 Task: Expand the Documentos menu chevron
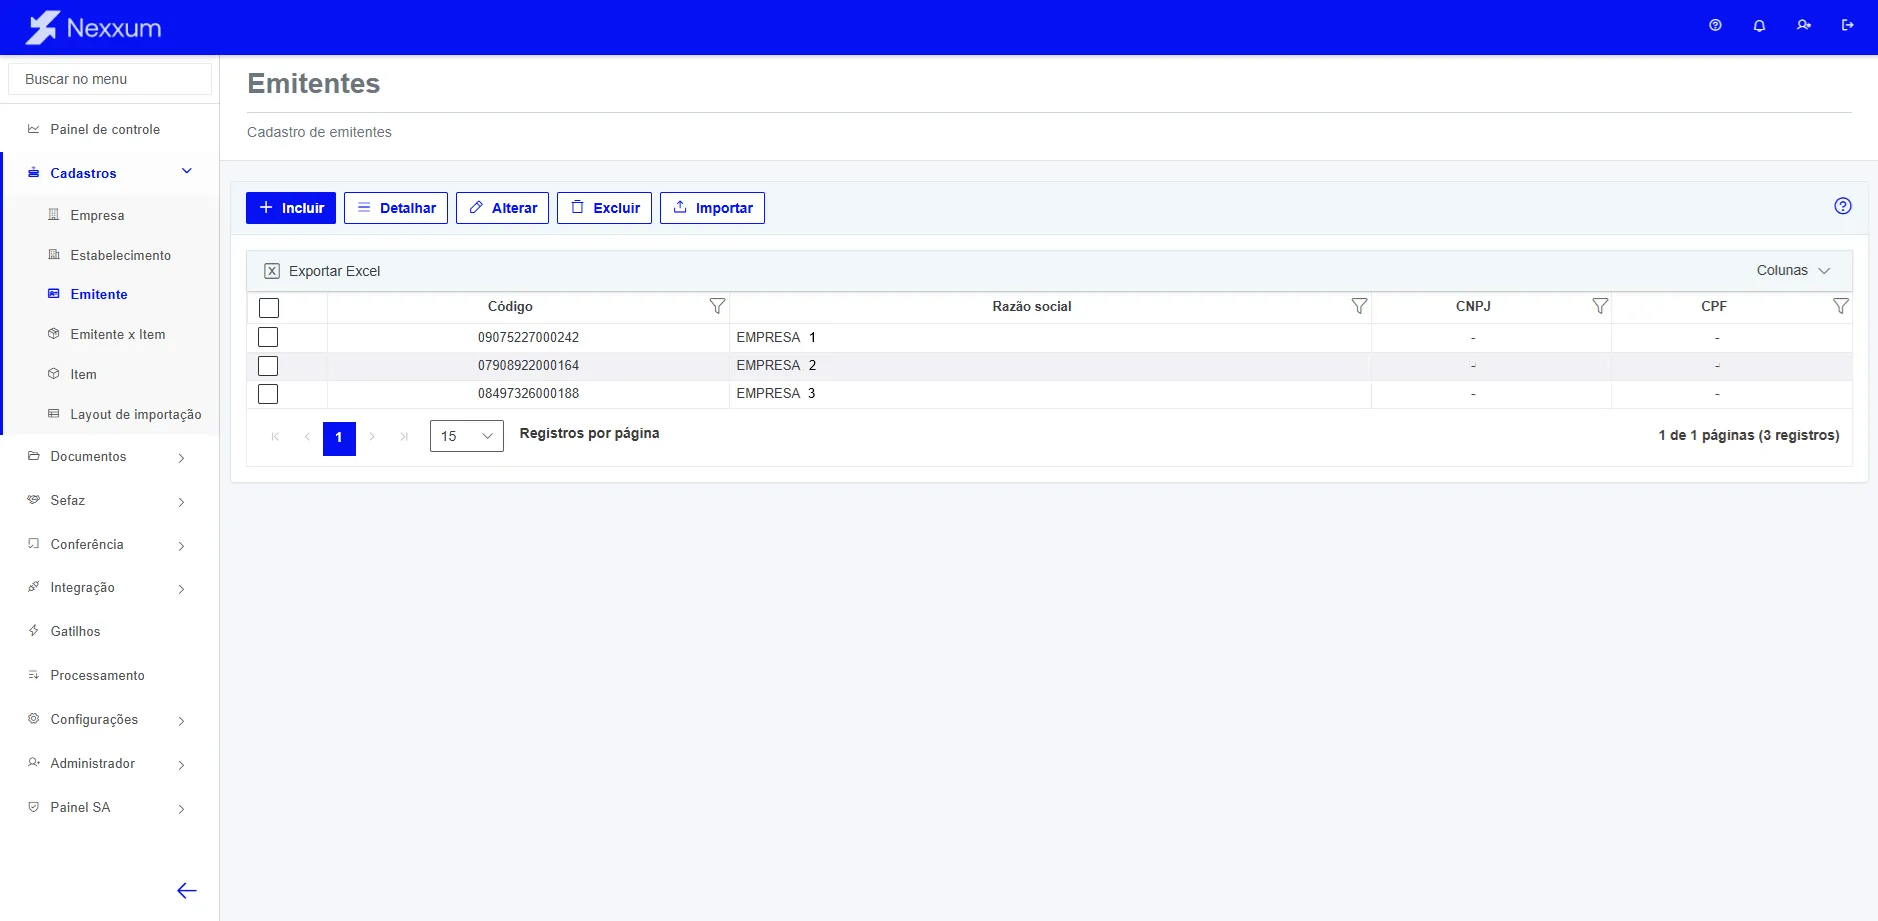click(x=181, y=457)
